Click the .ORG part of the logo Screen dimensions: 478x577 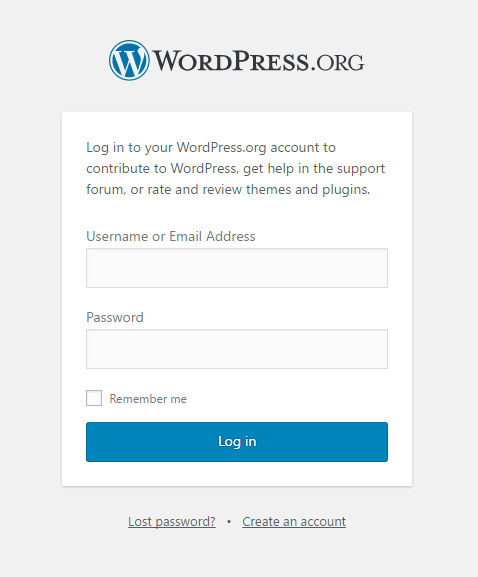click(338, 63)
